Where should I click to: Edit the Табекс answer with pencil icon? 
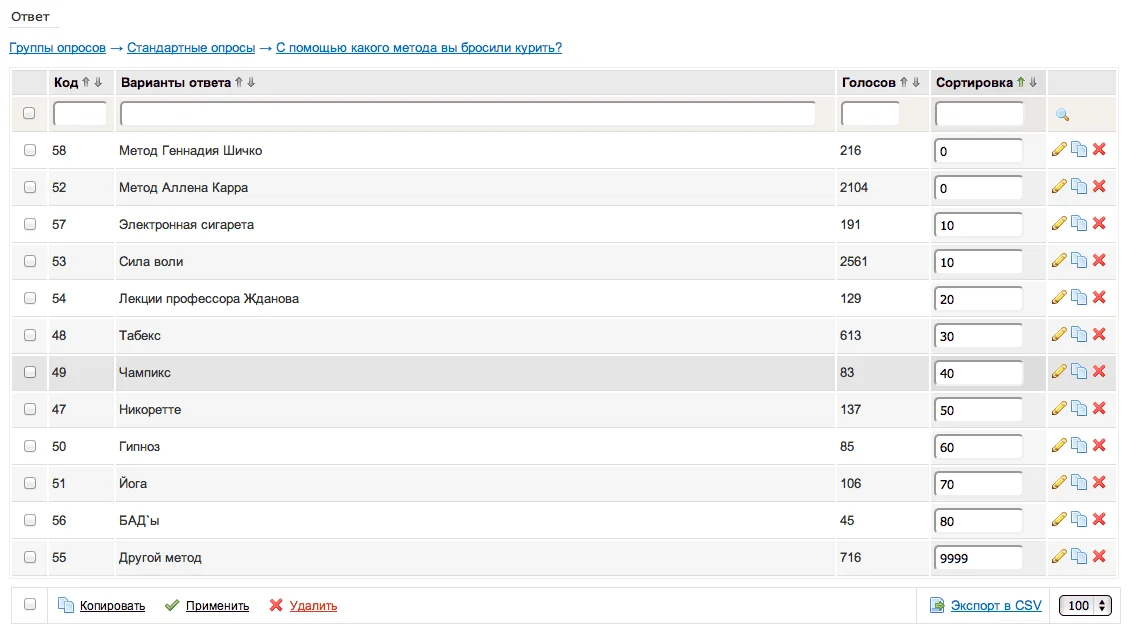(1059, 335)
